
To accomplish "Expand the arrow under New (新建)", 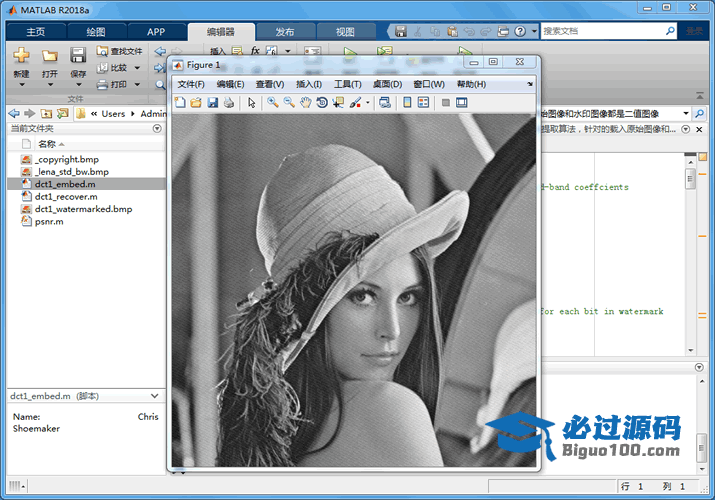I will [x=21, y=85].
